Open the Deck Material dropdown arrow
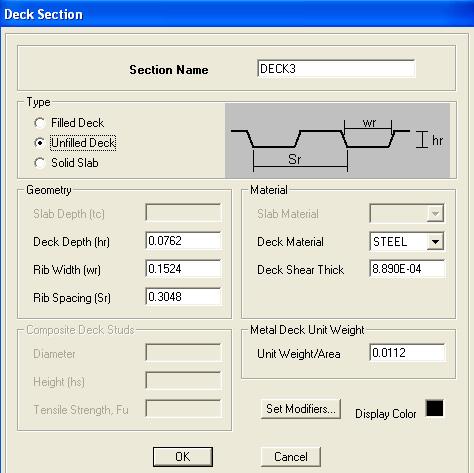Image resolution: width=474 pixels, height=473 pixels. tap(435, 241)
